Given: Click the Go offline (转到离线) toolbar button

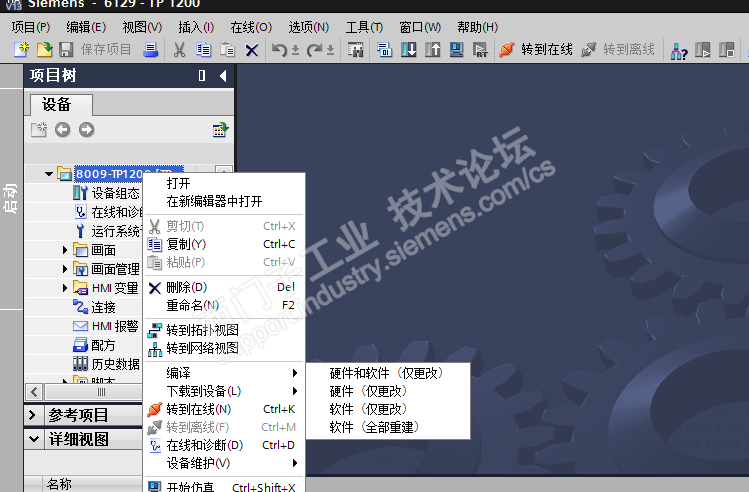Looking at the screenshot, I should click(x=617, y=49).
